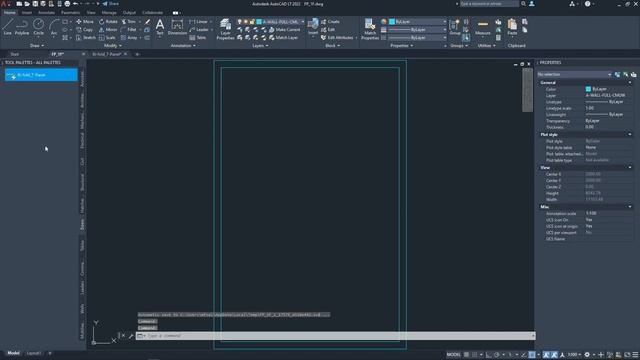
Task: Click the Mirror tool
Action: pyautogui.click(x=108, y=30)
